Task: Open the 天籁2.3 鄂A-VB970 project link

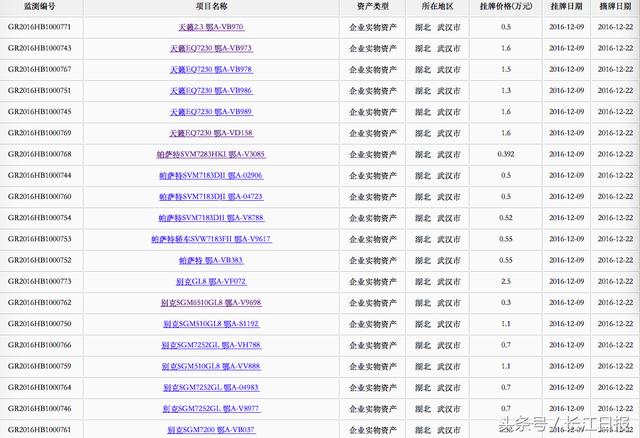Action: tap(211, 27)
